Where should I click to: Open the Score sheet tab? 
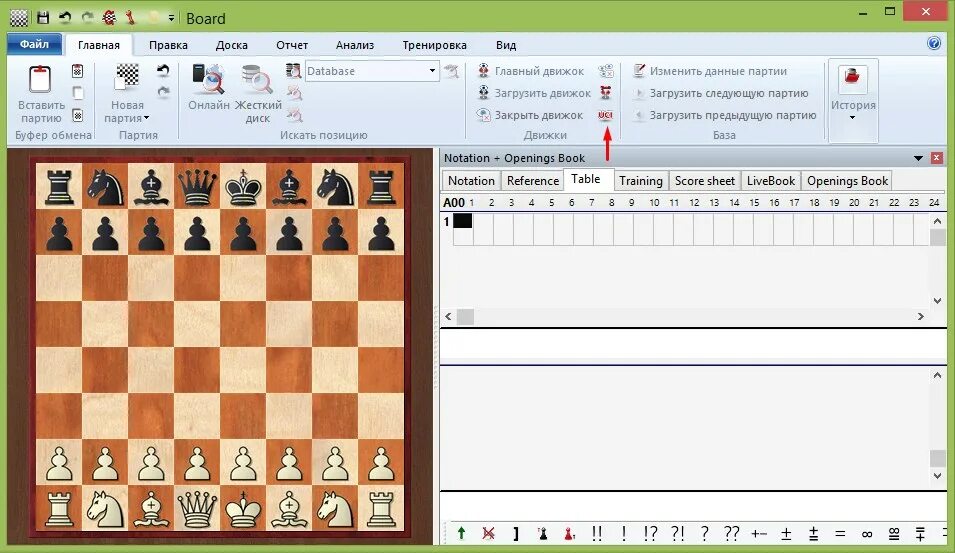705,181
